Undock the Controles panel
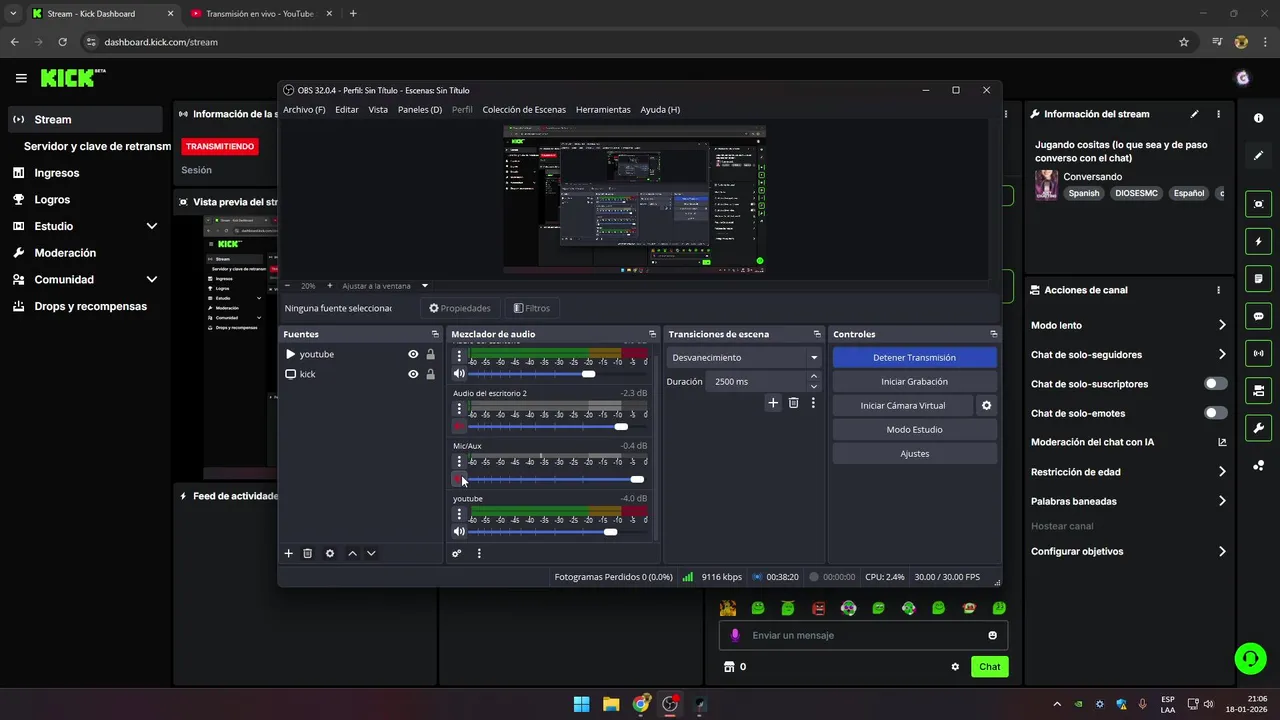The height and width of the screenshot is (720, 1280). [x=994, y=334]
